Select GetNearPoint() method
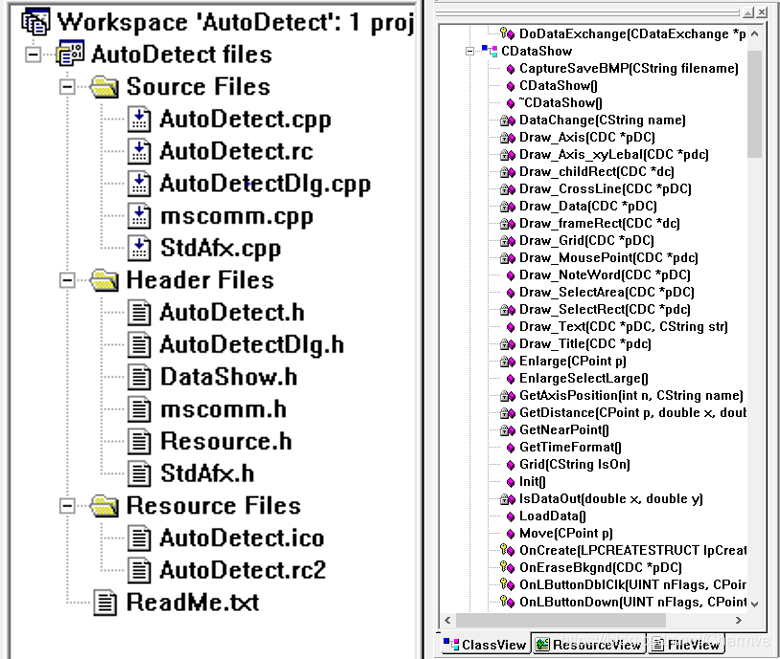 point(564,430)
